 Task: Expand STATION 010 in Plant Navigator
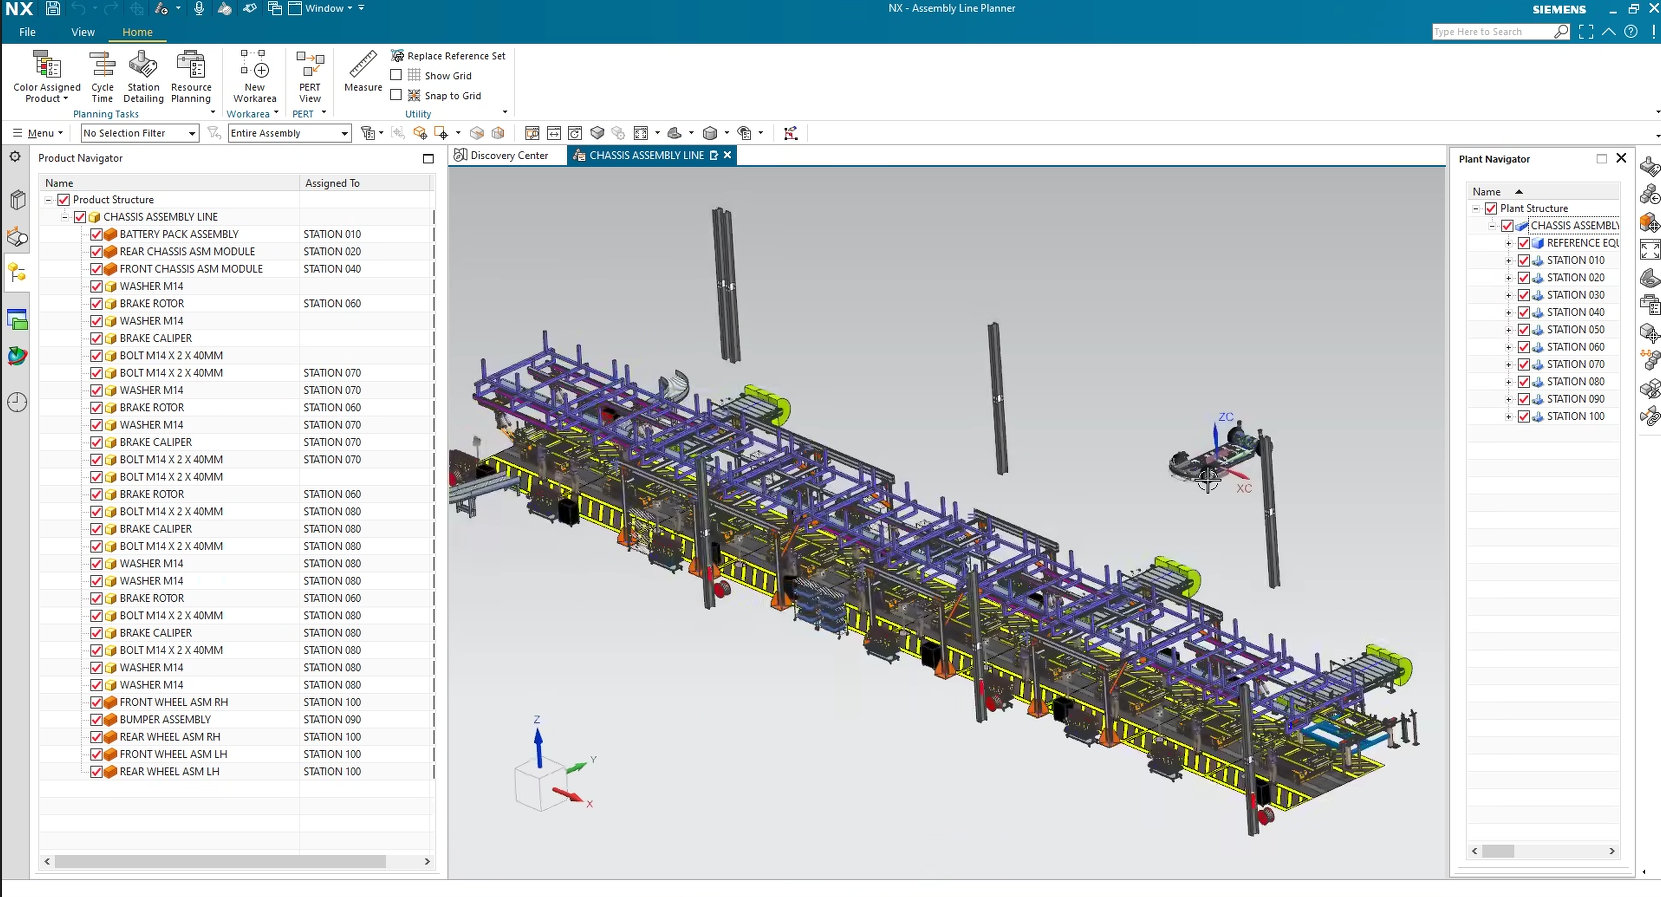pyautogui.click(x=1508, y=261)
